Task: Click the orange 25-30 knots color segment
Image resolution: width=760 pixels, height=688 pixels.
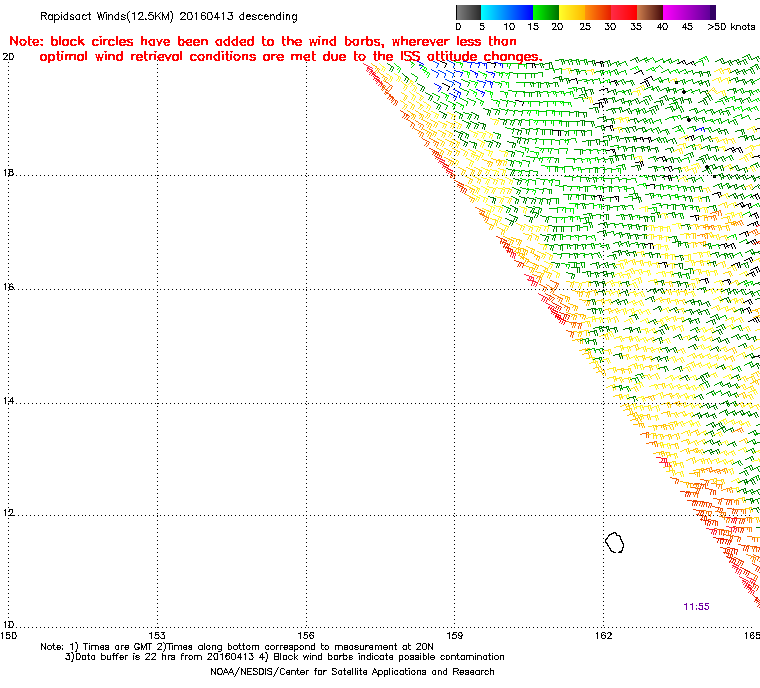Action: point(598,12)
